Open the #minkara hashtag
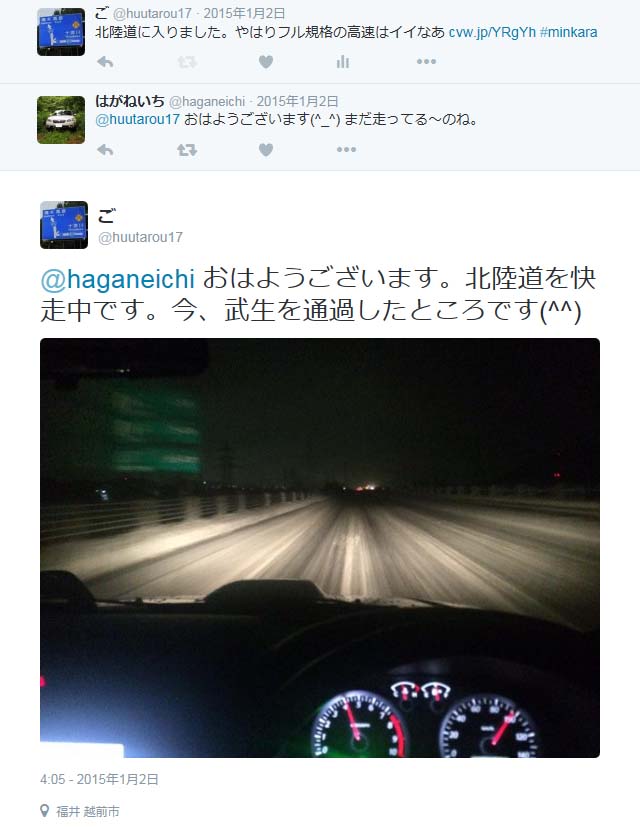Viewport: 640px width, 827px height. tap(569, 32)
